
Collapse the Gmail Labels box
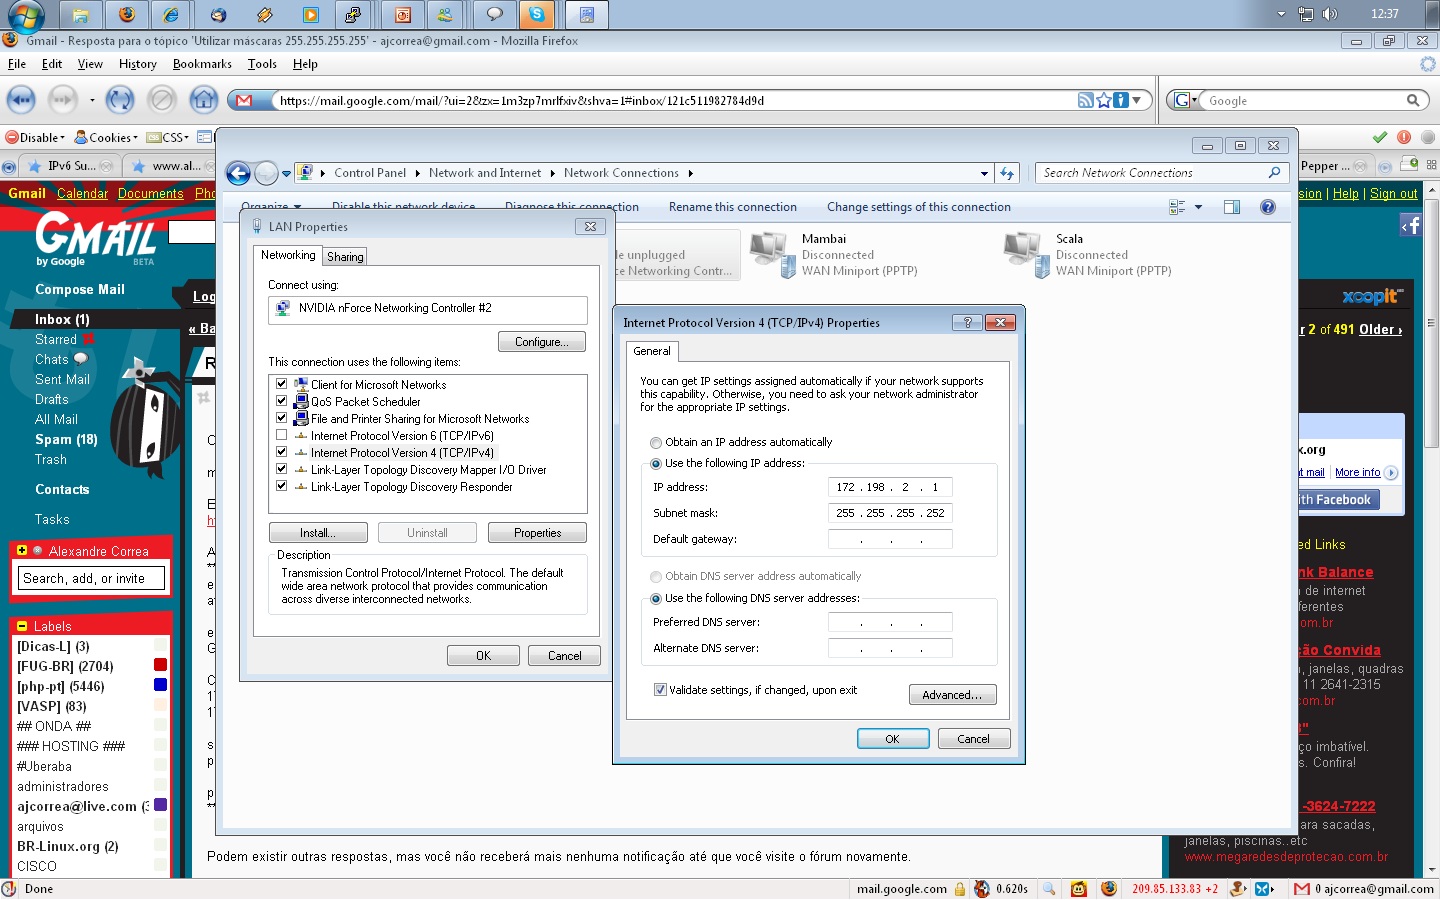click(22, 626)
